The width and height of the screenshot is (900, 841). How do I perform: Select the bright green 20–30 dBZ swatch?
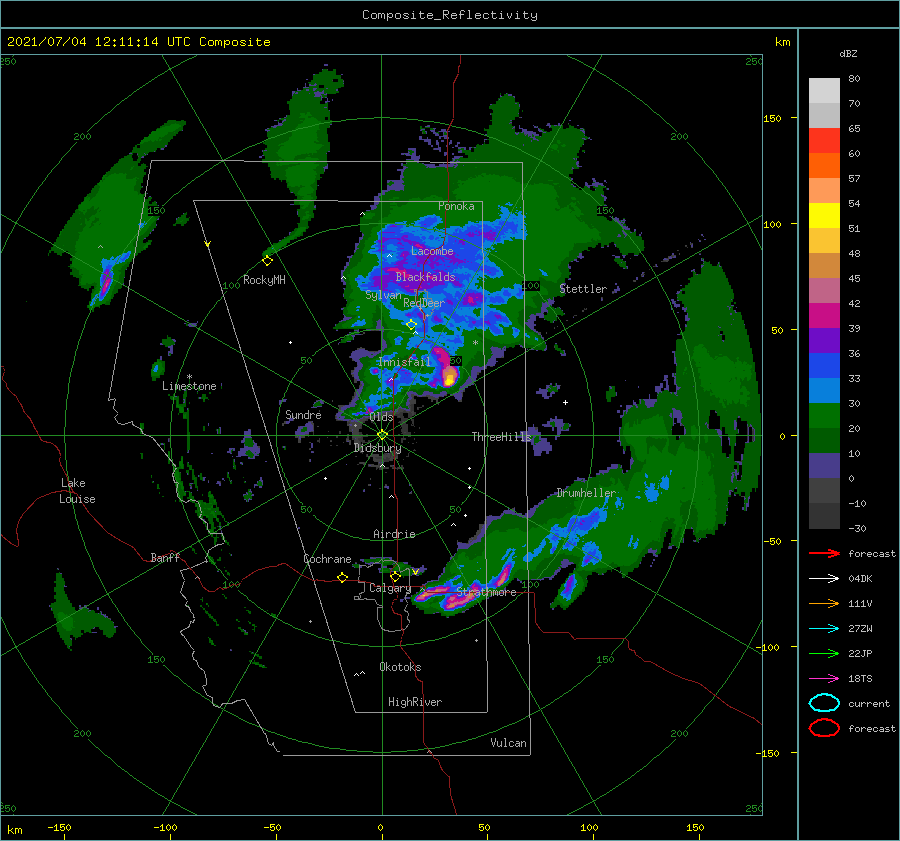[x=824, y=416]
